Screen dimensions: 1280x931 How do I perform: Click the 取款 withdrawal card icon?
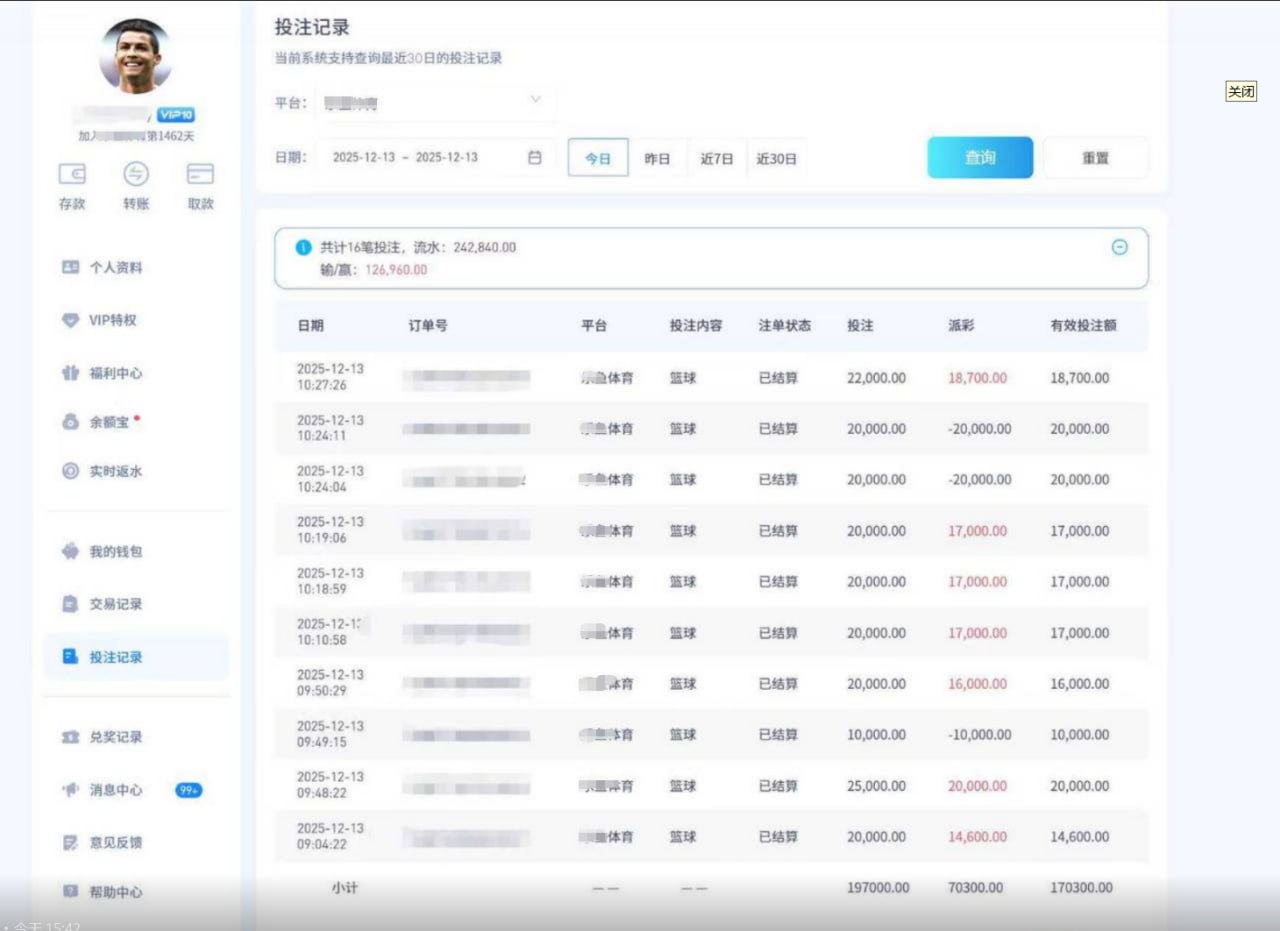200,175
